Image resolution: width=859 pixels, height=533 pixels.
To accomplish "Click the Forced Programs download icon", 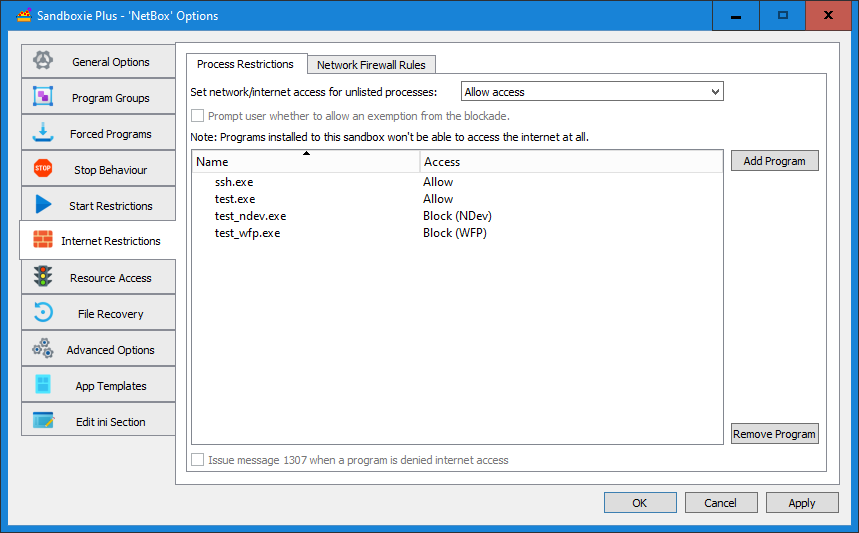I will [43, 133].
